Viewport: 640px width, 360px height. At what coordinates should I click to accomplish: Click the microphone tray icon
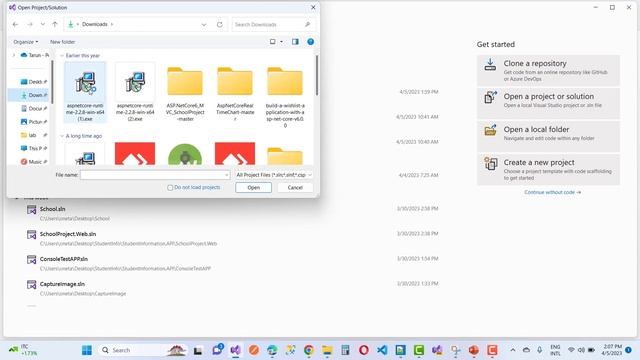point(540,350)
